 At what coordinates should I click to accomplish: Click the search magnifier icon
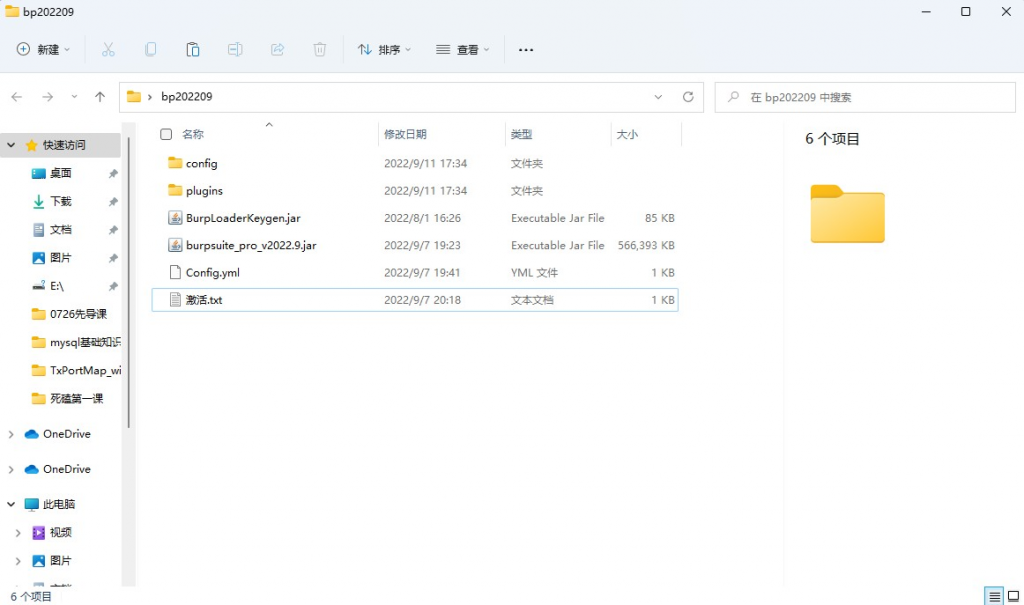click(734, 97)
